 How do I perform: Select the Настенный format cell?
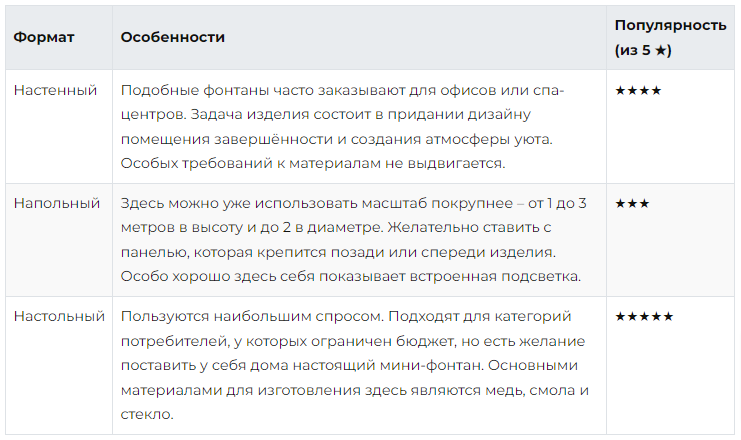pyautogui.click(x=55, y=90)
